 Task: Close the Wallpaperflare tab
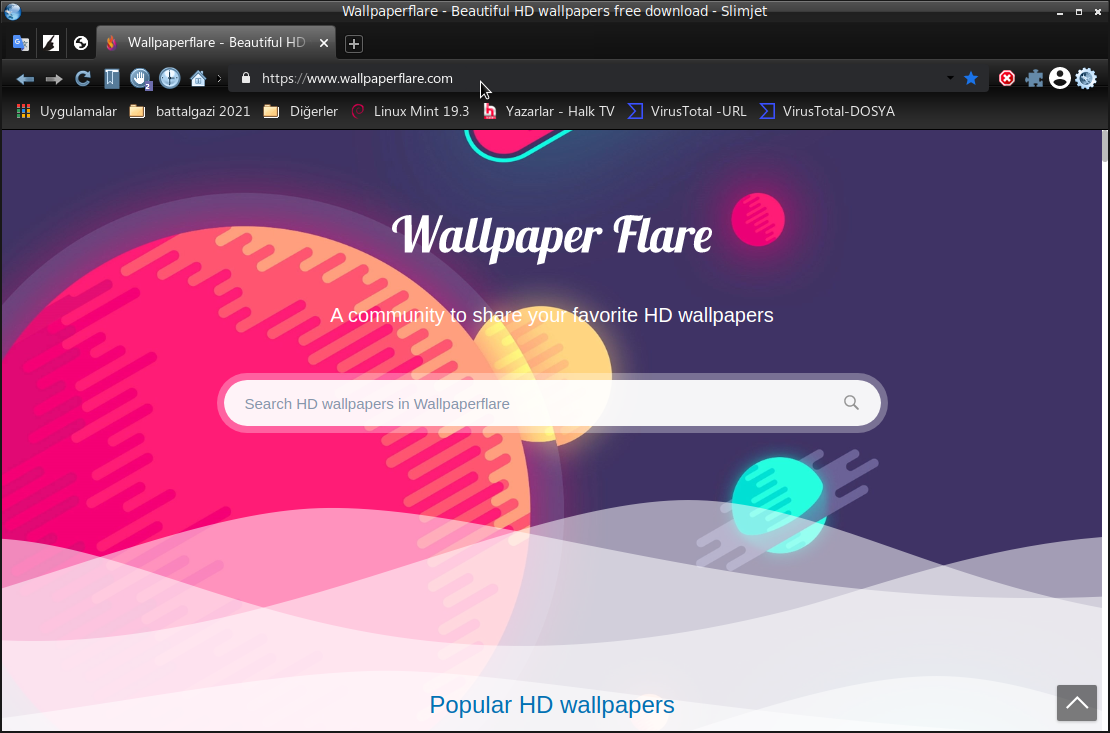coord(324,43)
